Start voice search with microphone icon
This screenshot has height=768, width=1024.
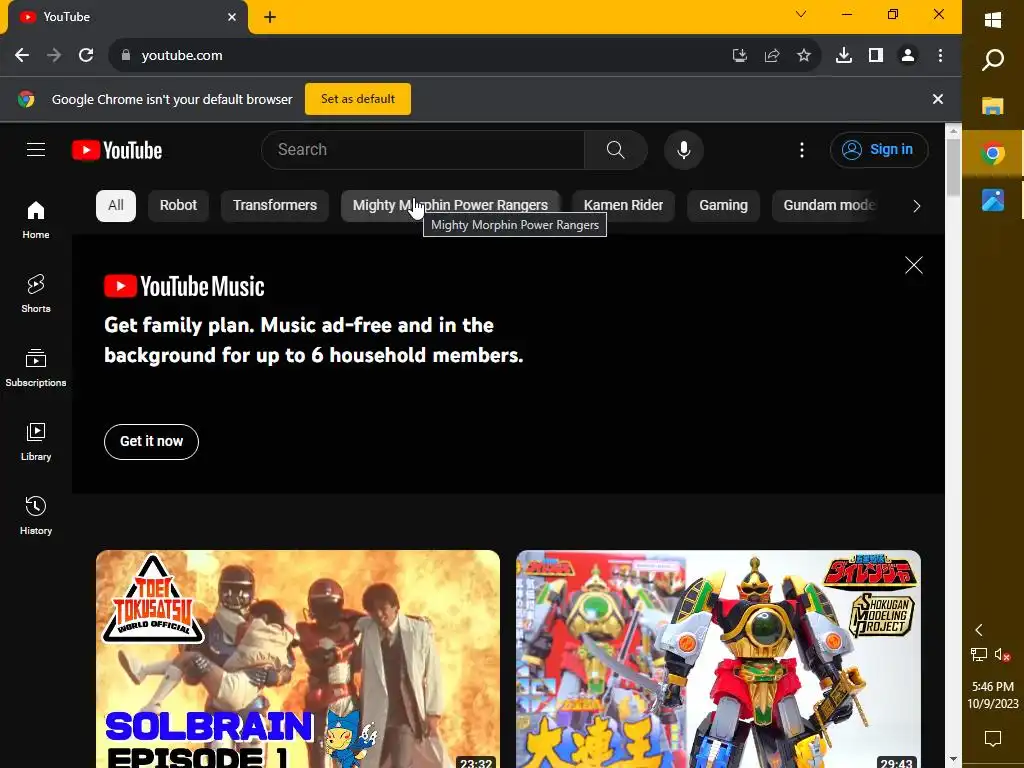683,150
